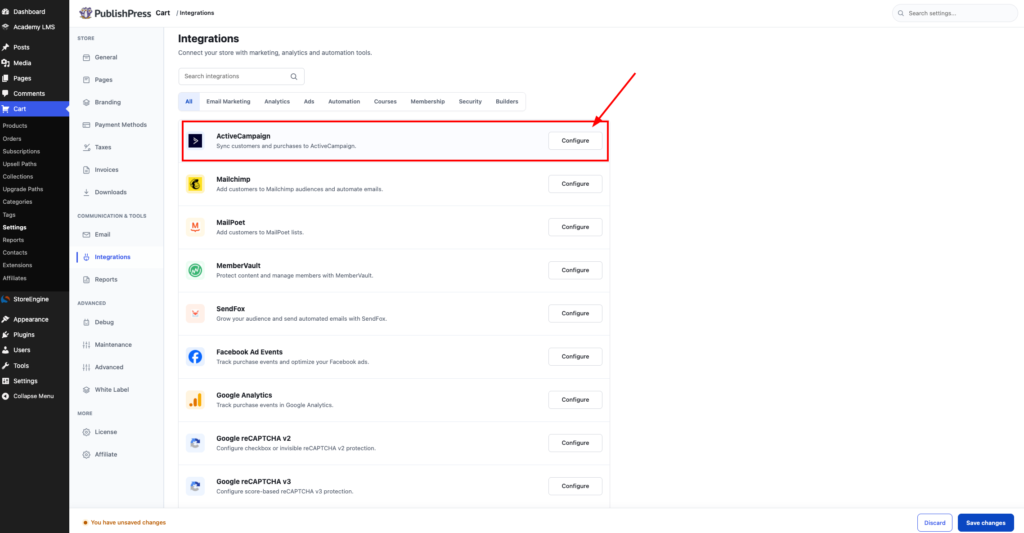
Task: Click the Collapse Menu arrow icon
Action: click(x=6, y=396)
